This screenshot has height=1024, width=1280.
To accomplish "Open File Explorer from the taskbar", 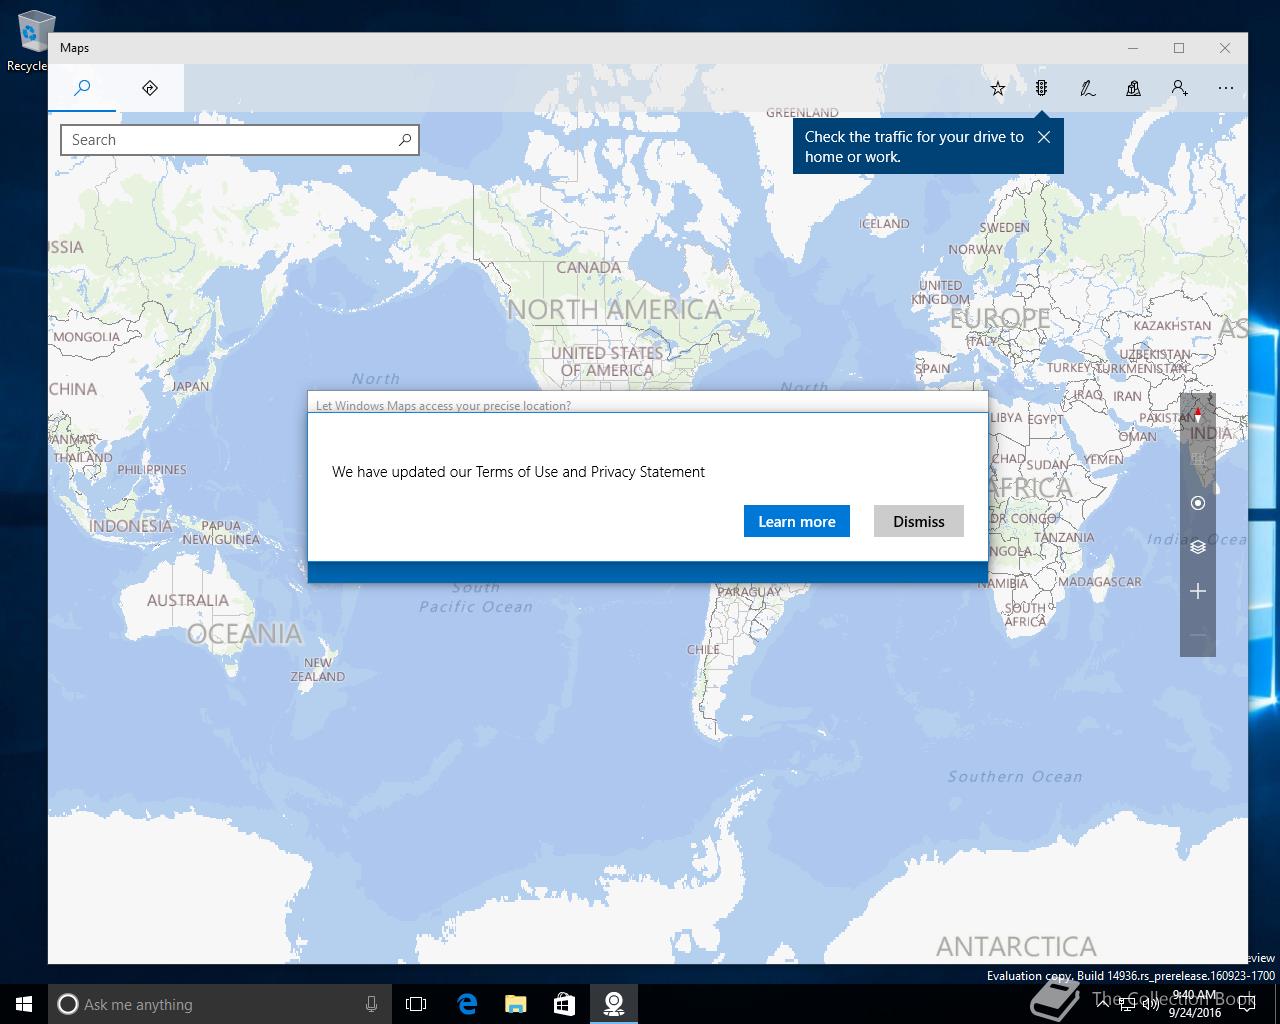I will 515,1004.
